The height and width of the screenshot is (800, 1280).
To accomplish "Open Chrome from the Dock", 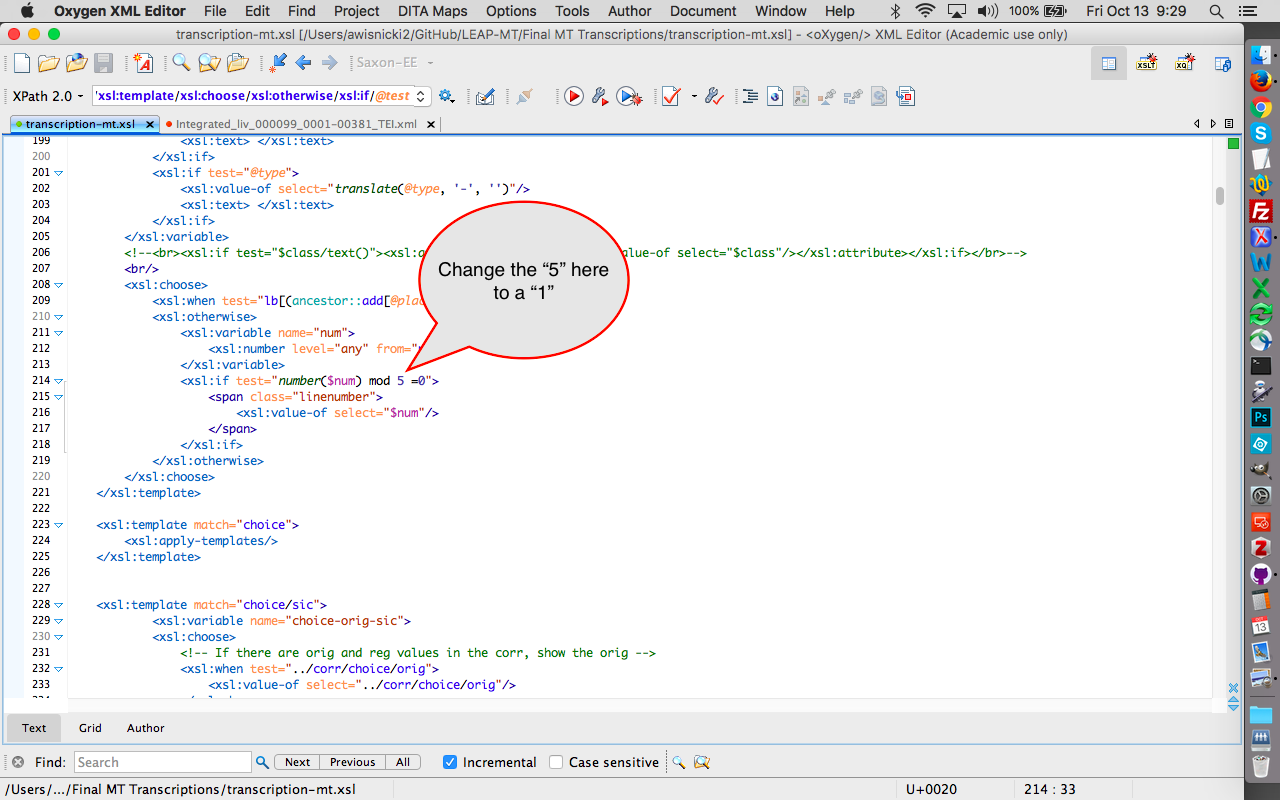I will [1261, 107].
